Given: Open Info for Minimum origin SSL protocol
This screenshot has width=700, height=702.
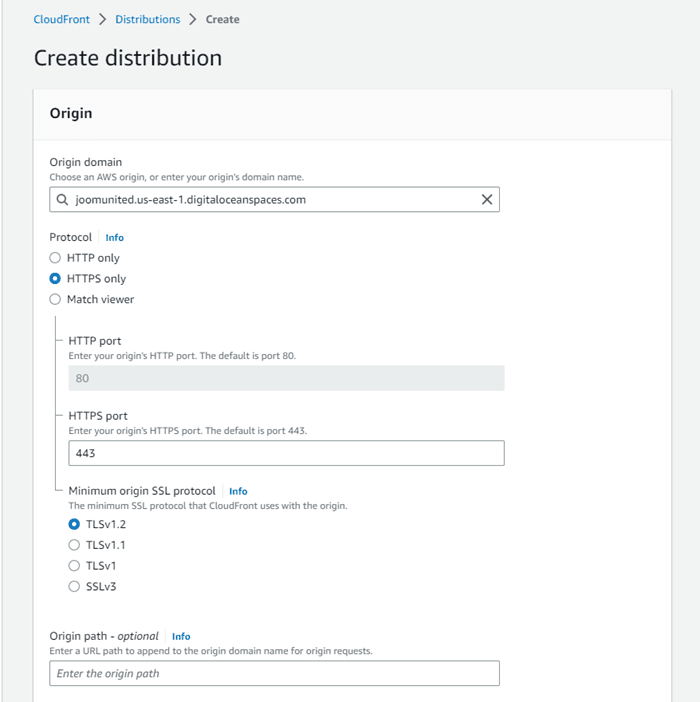Looking at the screenshot, I should [238, 491].
